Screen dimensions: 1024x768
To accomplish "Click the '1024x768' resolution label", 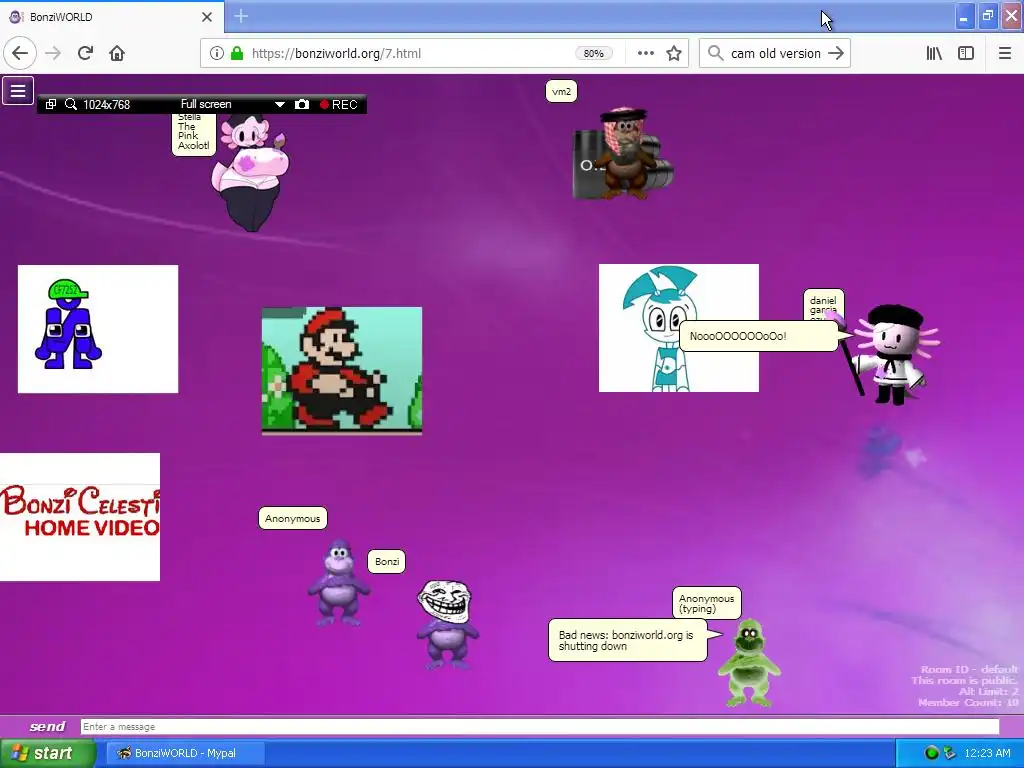I will pyautogui.click(x=106, y=104).
